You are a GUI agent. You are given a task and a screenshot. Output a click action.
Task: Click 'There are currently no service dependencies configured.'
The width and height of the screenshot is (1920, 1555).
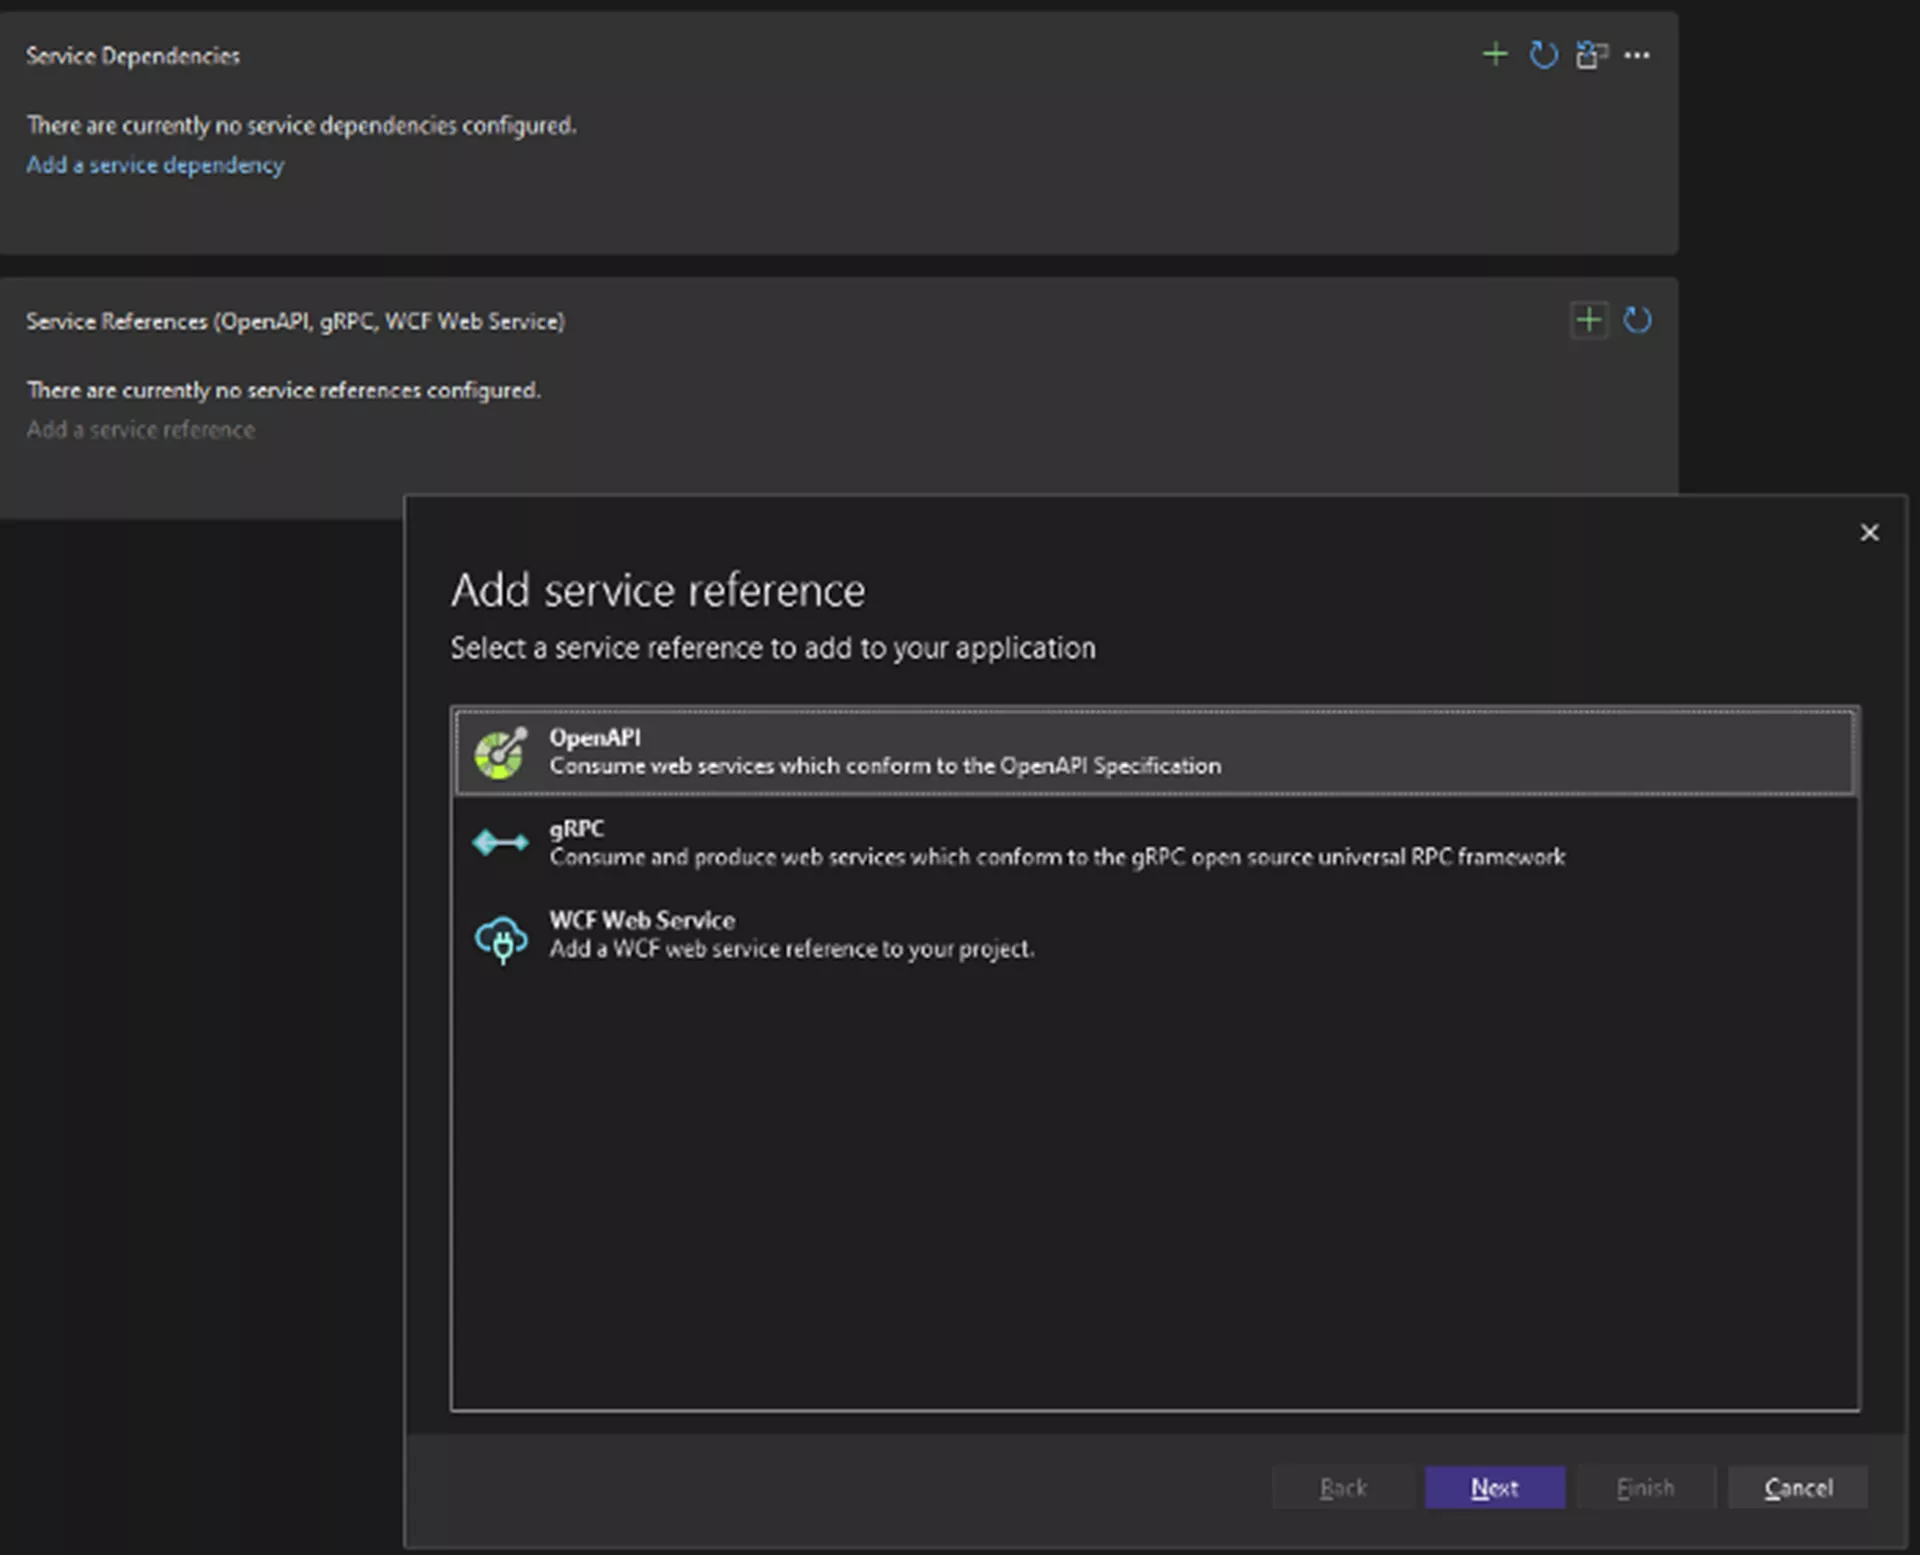click(301, 125)
